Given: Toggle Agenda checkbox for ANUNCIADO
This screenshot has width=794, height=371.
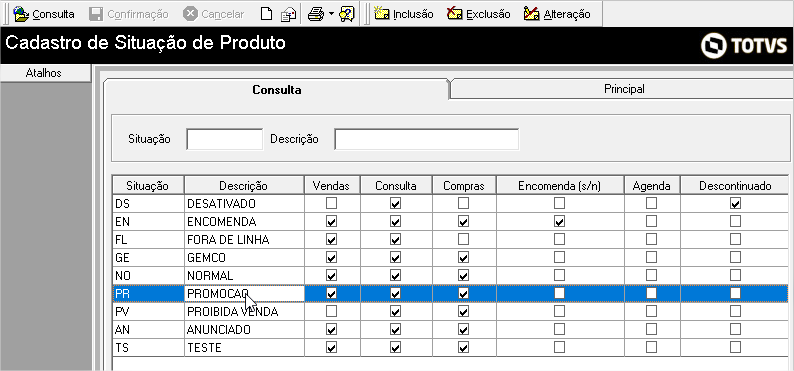Looking at the screenshot, I should 651,329.
